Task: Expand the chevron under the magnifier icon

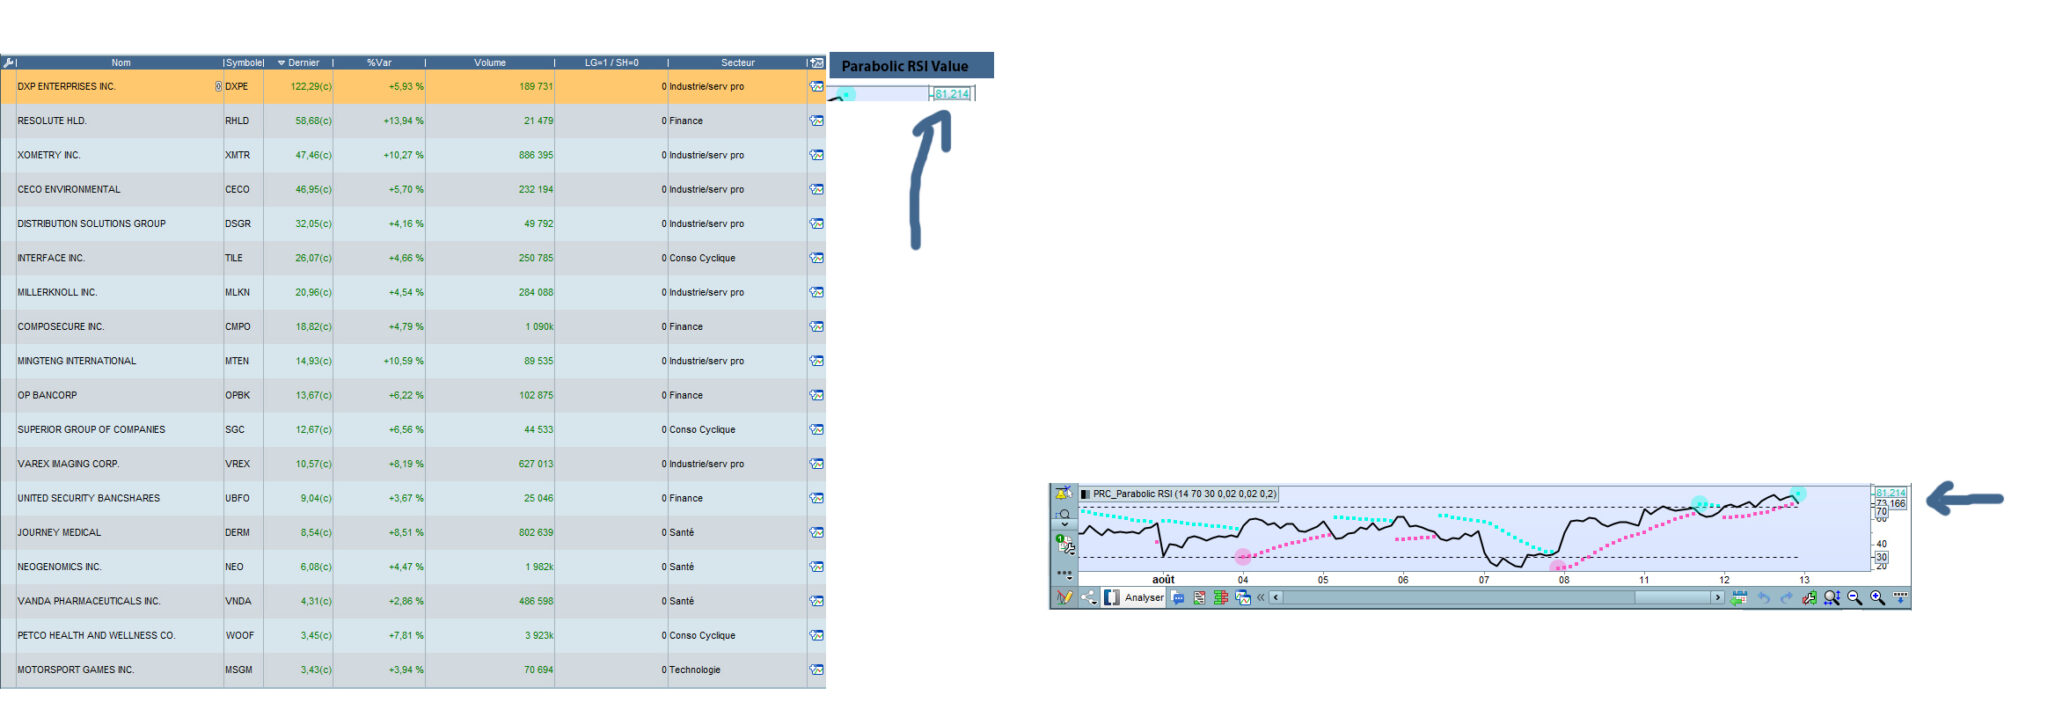Action: point(1064,524)
